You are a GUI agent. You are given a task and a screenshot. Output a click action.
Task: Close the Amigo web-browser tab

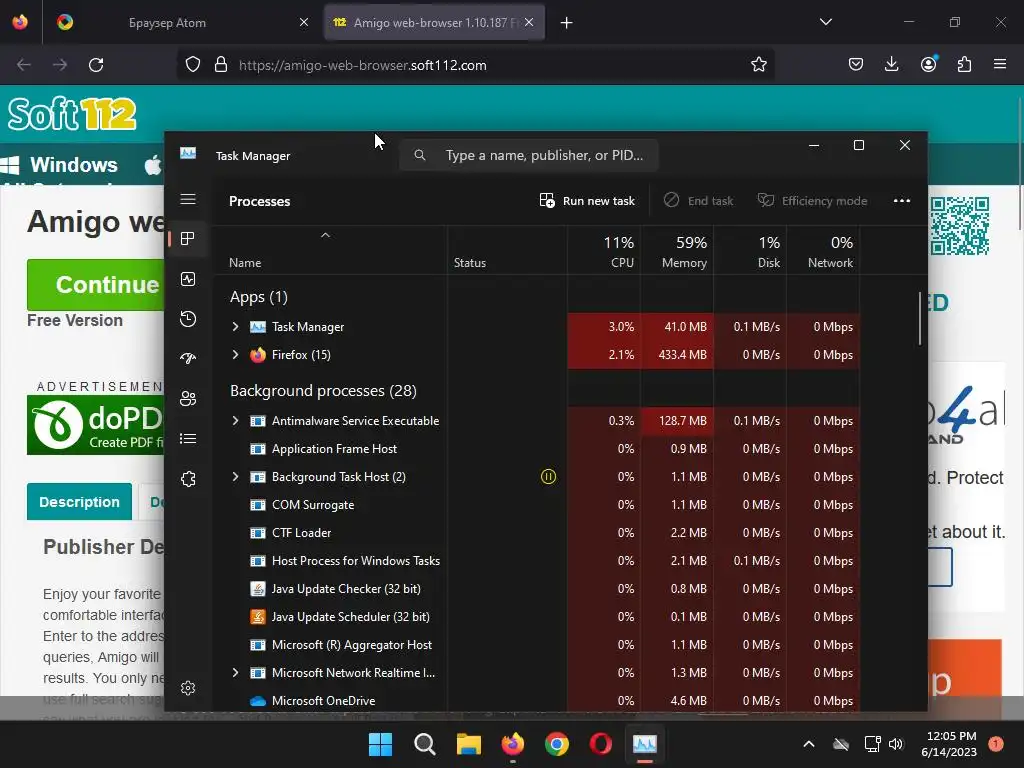point(529,23)
